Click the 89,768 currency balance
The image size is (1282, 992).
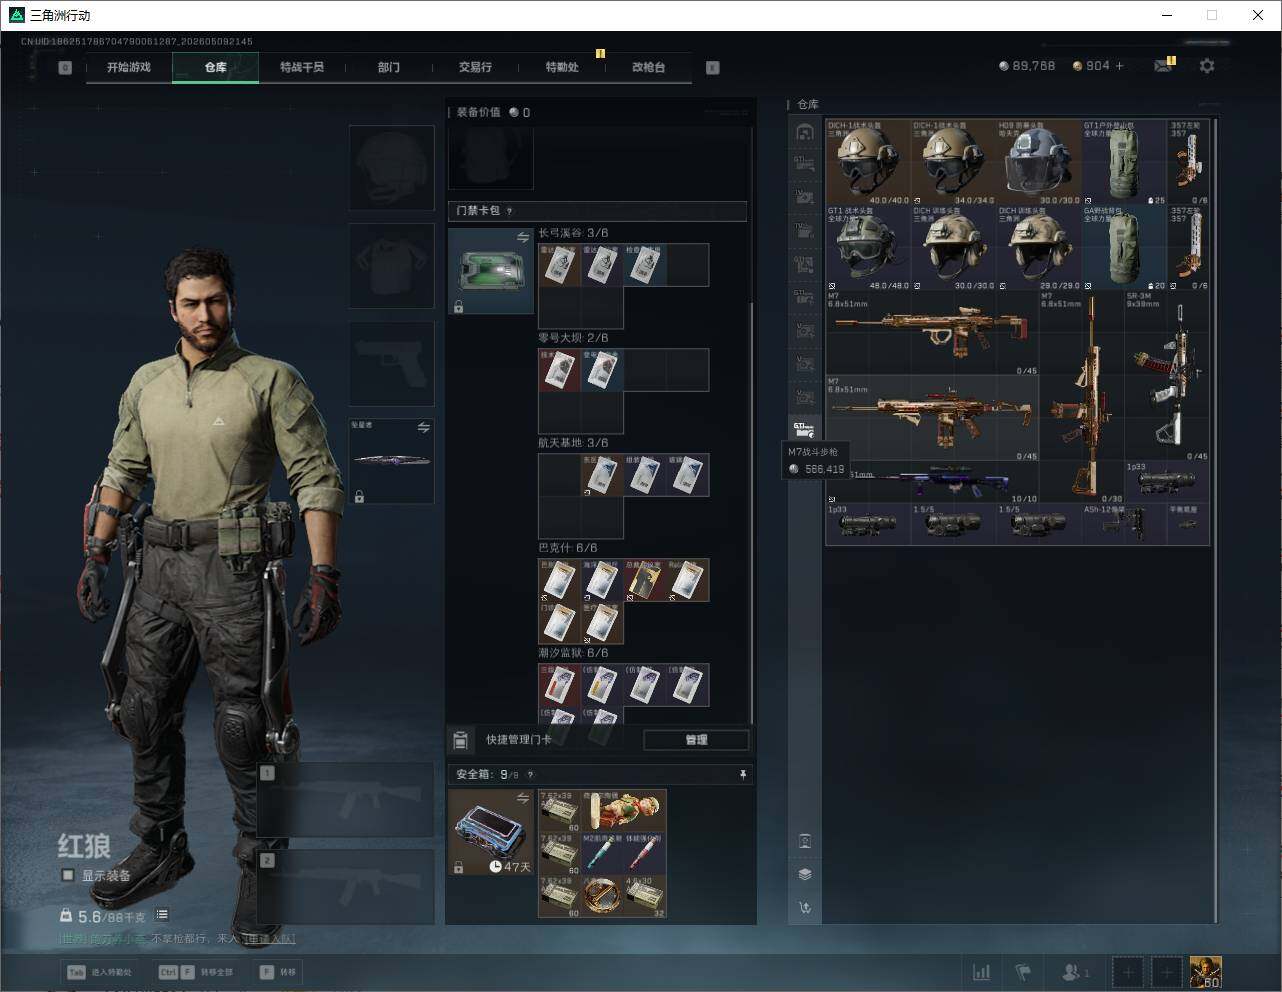click(x=1027, y=66)
